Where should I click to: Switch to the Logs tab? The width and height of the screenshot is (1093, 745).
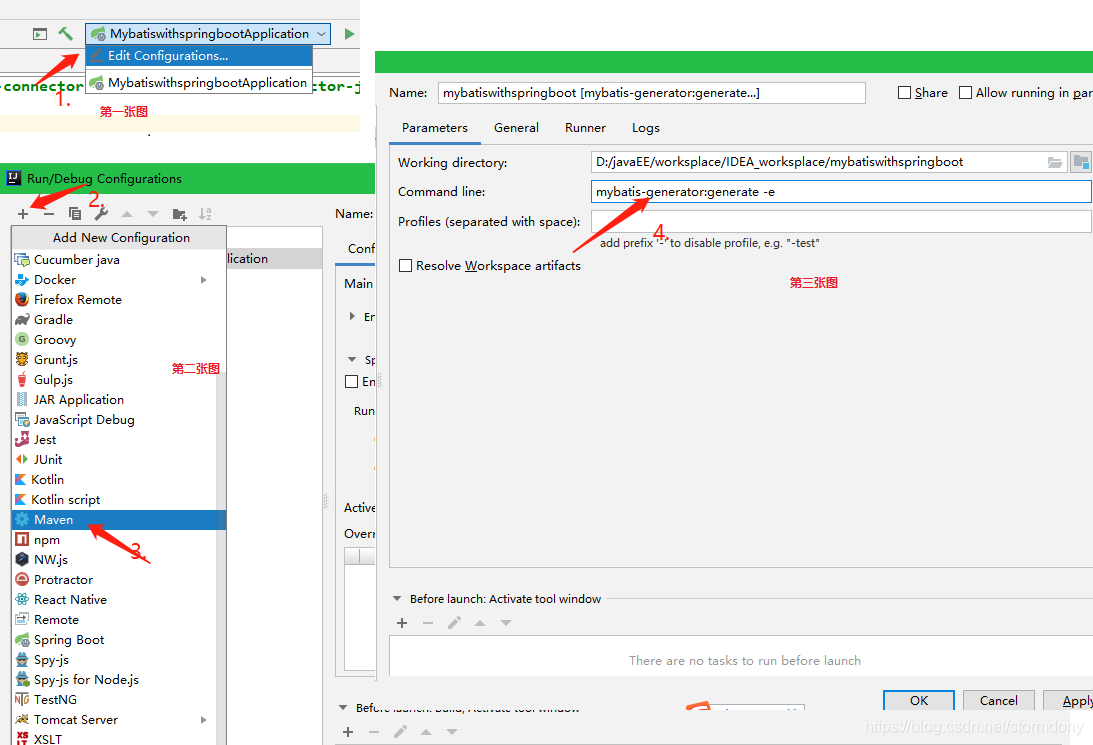(645, 128)
